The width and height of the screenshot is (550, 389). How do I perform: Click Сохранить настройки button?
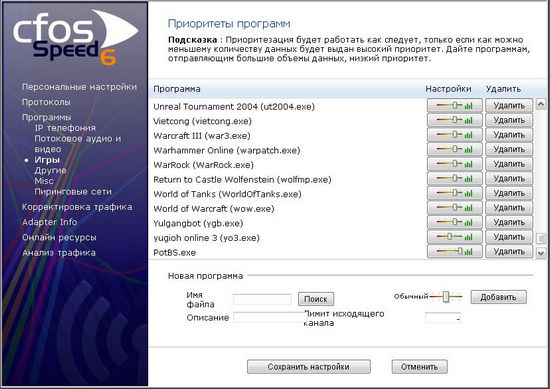pos(309,367)
